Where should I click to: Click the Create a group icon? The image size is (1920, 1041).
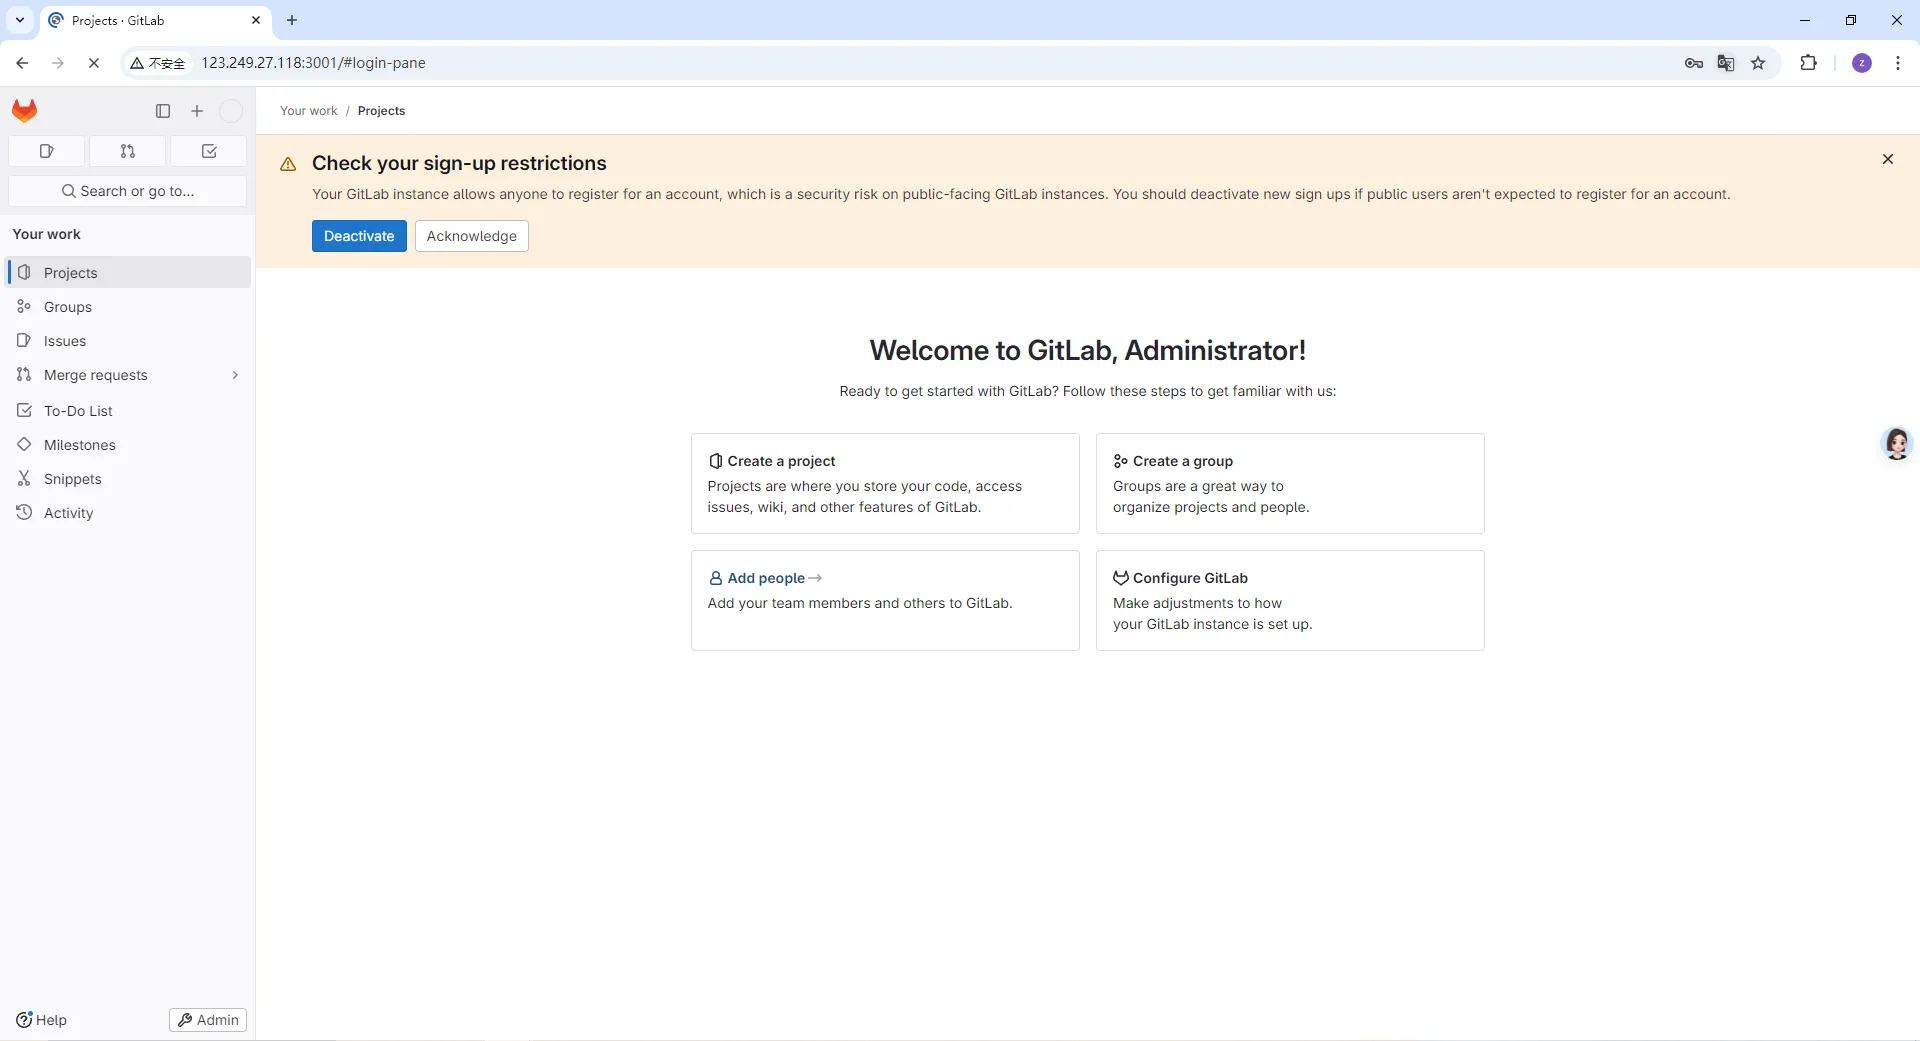click(1121, 461)
